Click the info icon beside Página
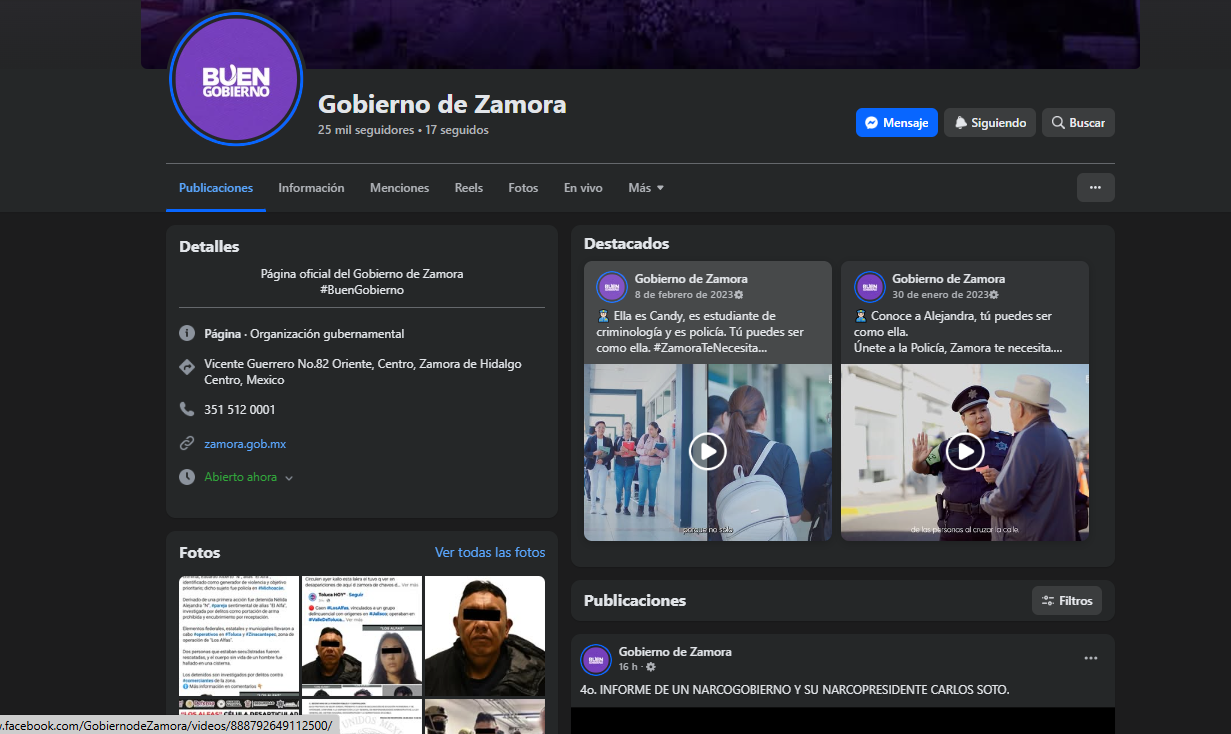Image resolution: width=1231 pixels, height=734 pixels. click(187, 333)
